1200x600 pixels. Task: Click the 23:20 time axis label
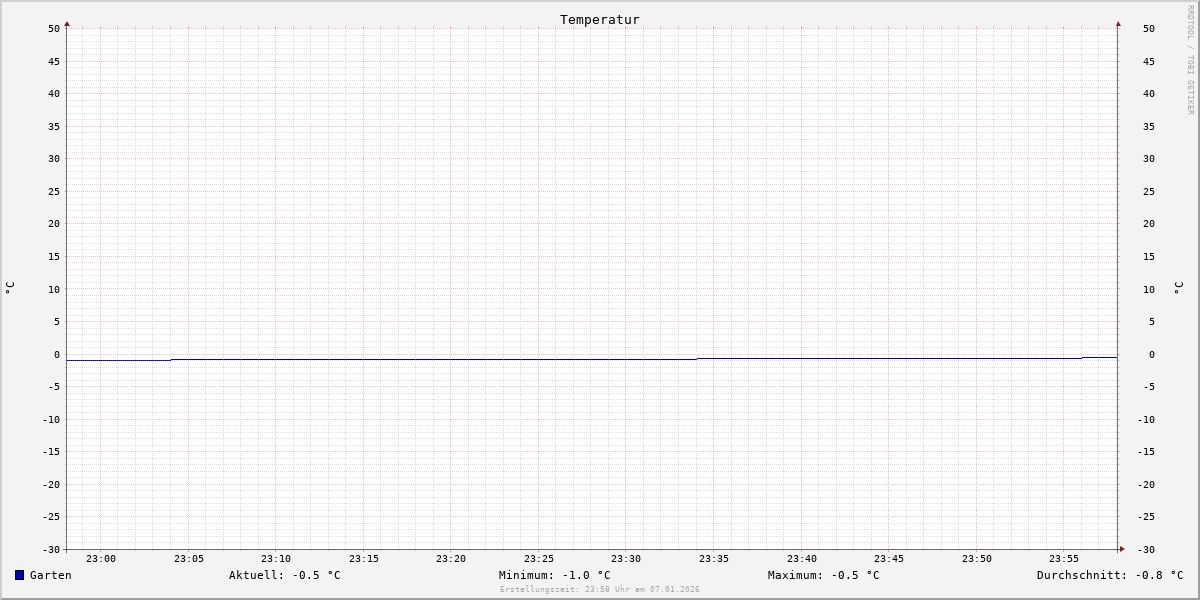(451, 559)
